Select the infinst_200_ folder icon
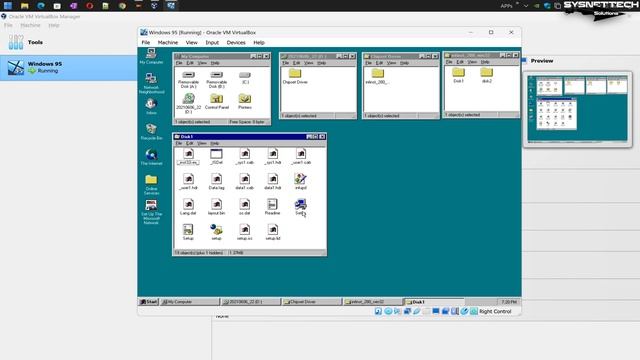Screen dimensions: 640x360 [377, 76]
